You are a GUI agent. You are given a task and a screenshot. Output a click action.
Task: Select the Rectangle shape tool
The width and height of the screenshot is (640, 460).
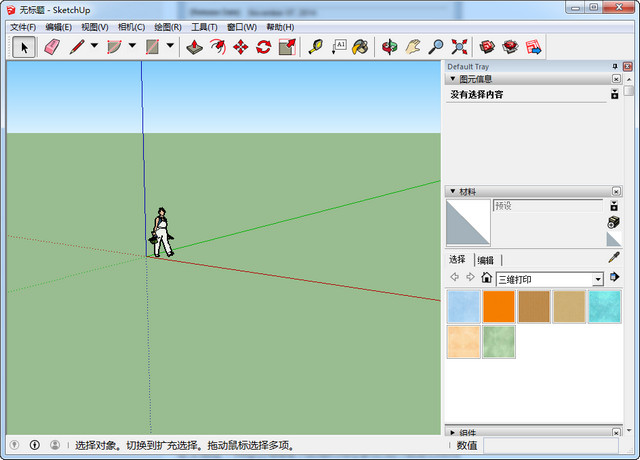tap(152, 47)
